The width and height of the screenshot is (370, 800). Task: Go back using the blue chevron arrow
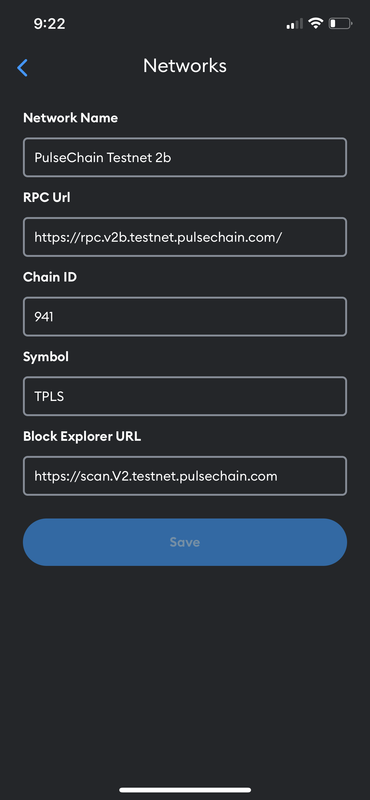pyautogui.click(x=22, y=67)
